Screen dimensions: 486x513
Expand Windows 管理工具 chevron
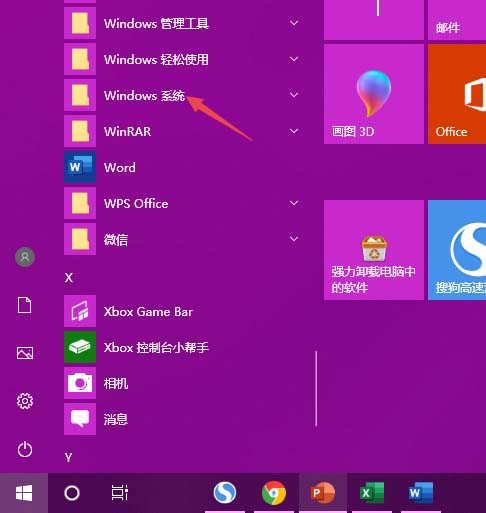click(294, 23)
